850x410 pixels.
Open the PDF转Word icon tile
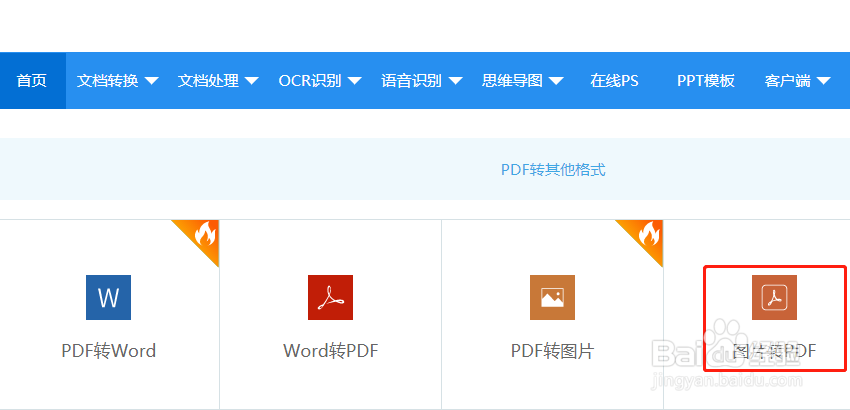(x=108, y=297)
